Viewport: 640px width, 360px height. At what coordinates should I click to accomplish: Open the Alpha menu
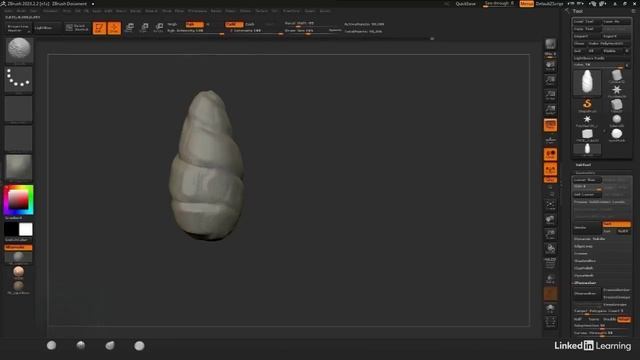pyautogui.click(x=9, y=11)
